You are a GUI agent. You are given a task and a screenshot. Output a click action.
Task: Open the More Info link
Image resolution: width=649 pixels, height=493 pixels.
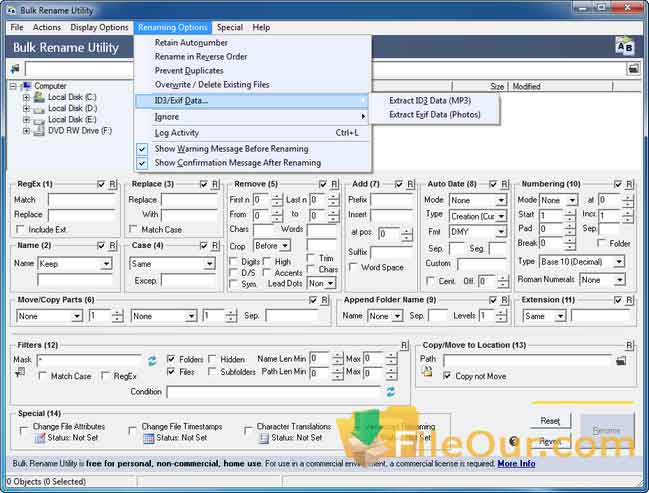516,463
